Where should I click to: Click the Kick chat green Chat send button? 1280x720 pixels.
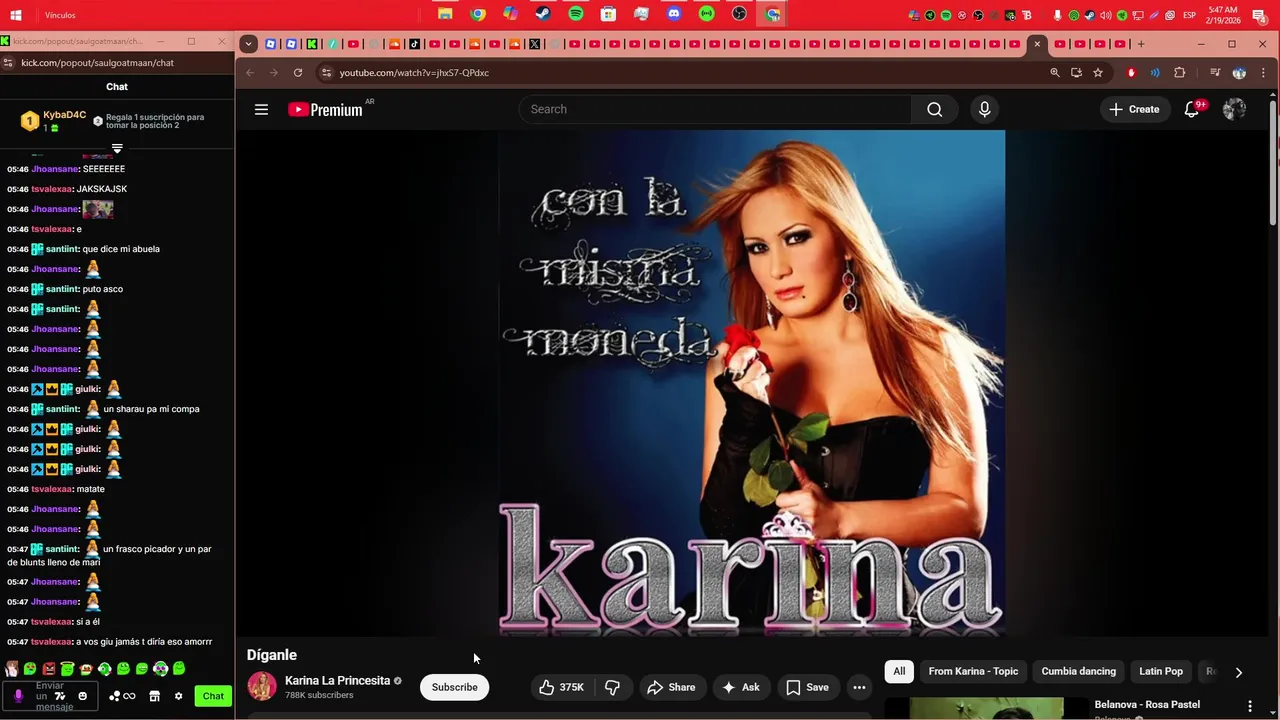(213, 696)
